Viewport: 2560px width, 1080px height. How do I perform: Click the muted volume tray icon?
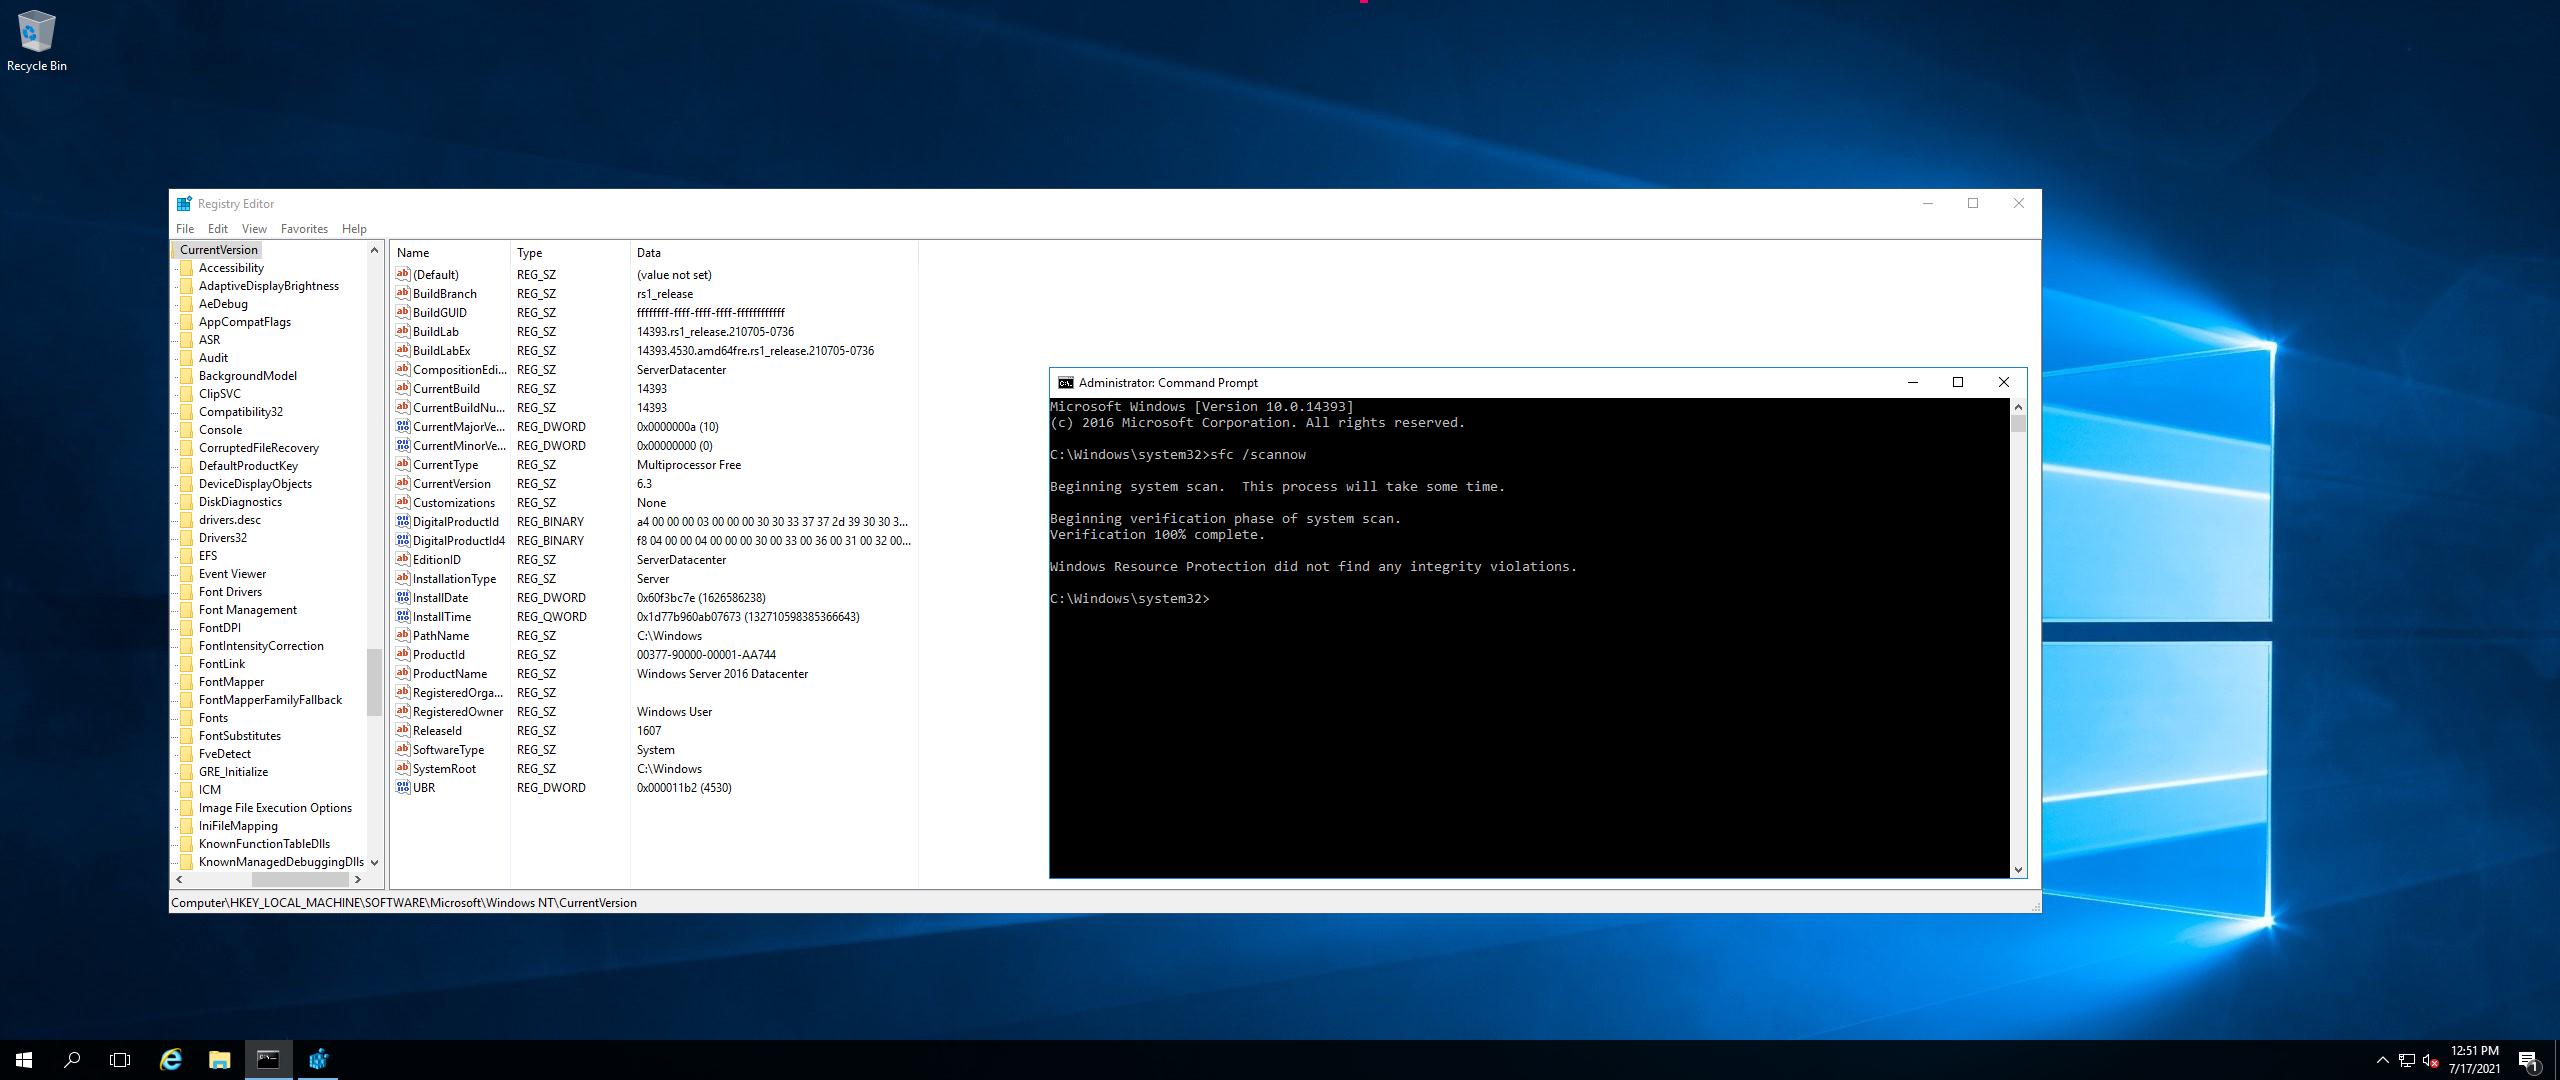2430,1060
